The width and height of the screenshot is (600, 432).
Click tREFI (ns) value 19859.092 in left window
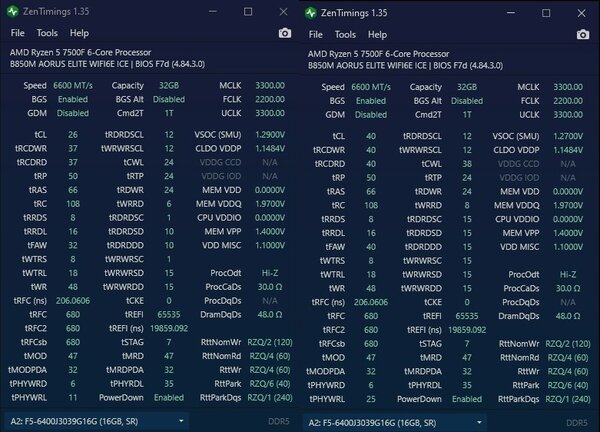click(169, 328)
